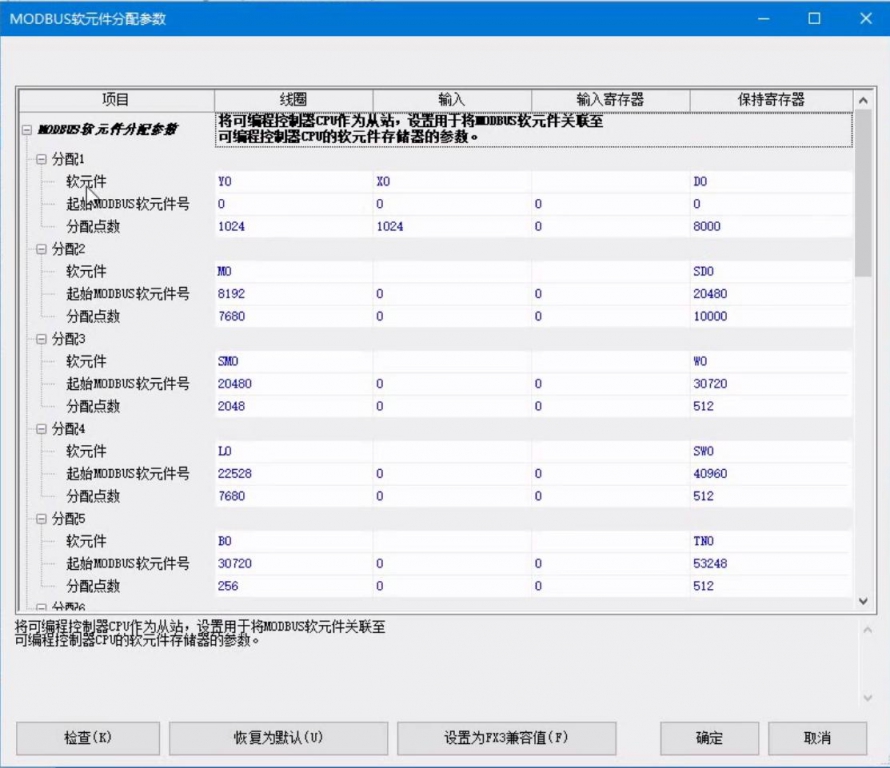Collapse the 分配4 tree node
890x768 pixels.
pyautogui.click(x=41, y=429)
